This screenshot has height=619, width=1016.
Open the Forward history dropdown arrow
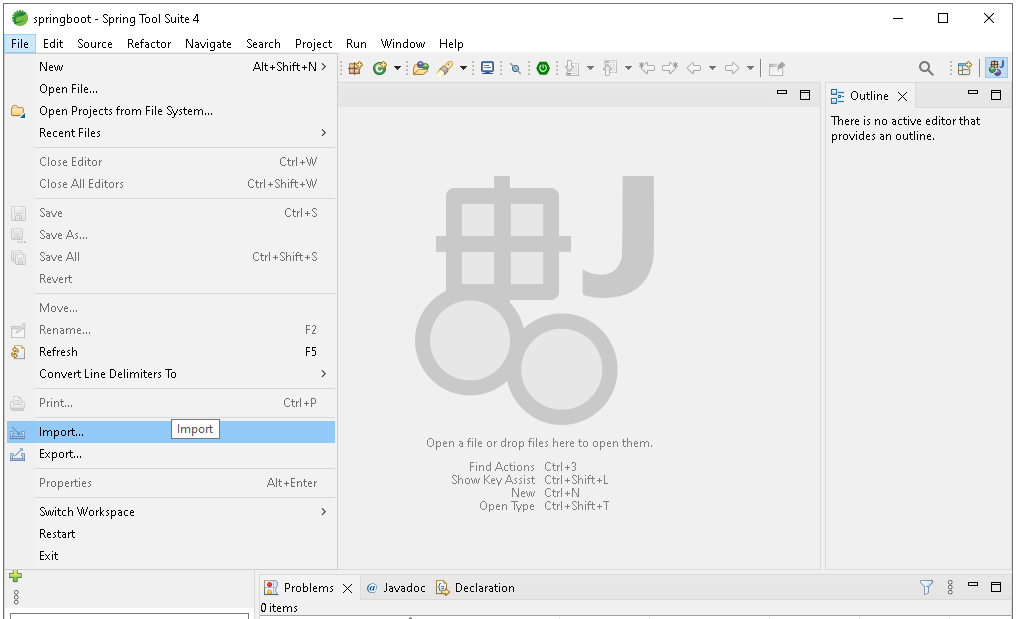pyautogui.click(x=750, y=68)
